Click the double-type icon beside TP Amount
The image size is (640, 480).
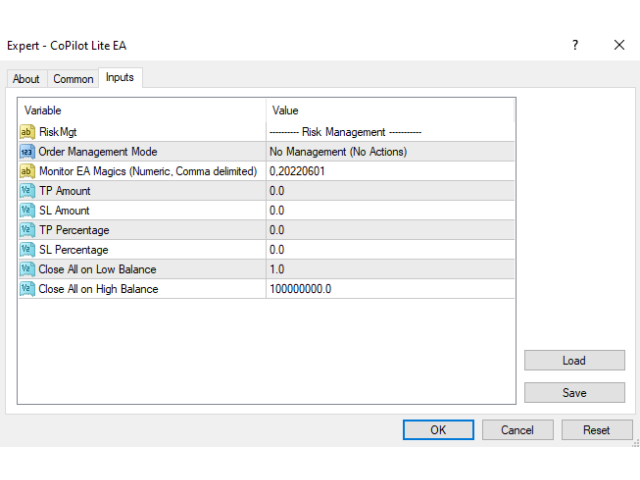click(27, 191)
